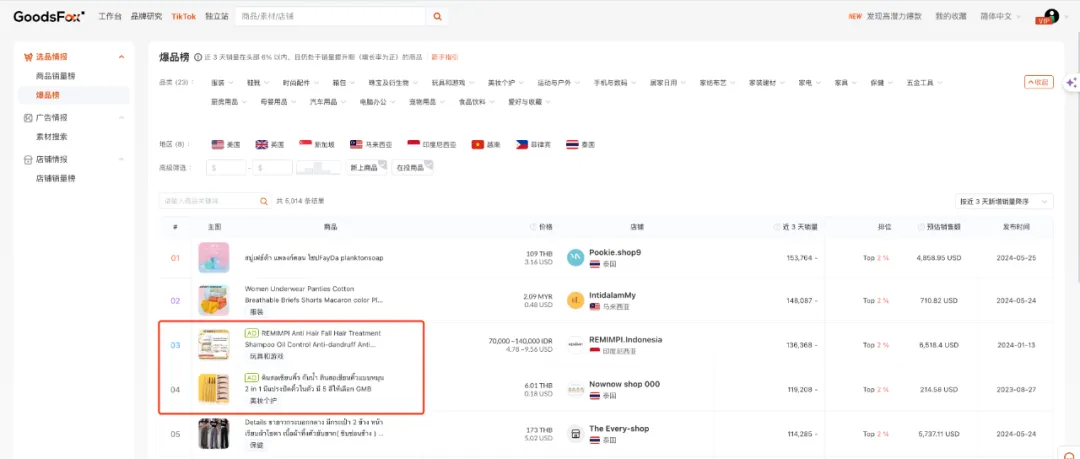Click the GoodsFox logo
The width and height of the screenshot is (1080, 459).
point(49,16)
